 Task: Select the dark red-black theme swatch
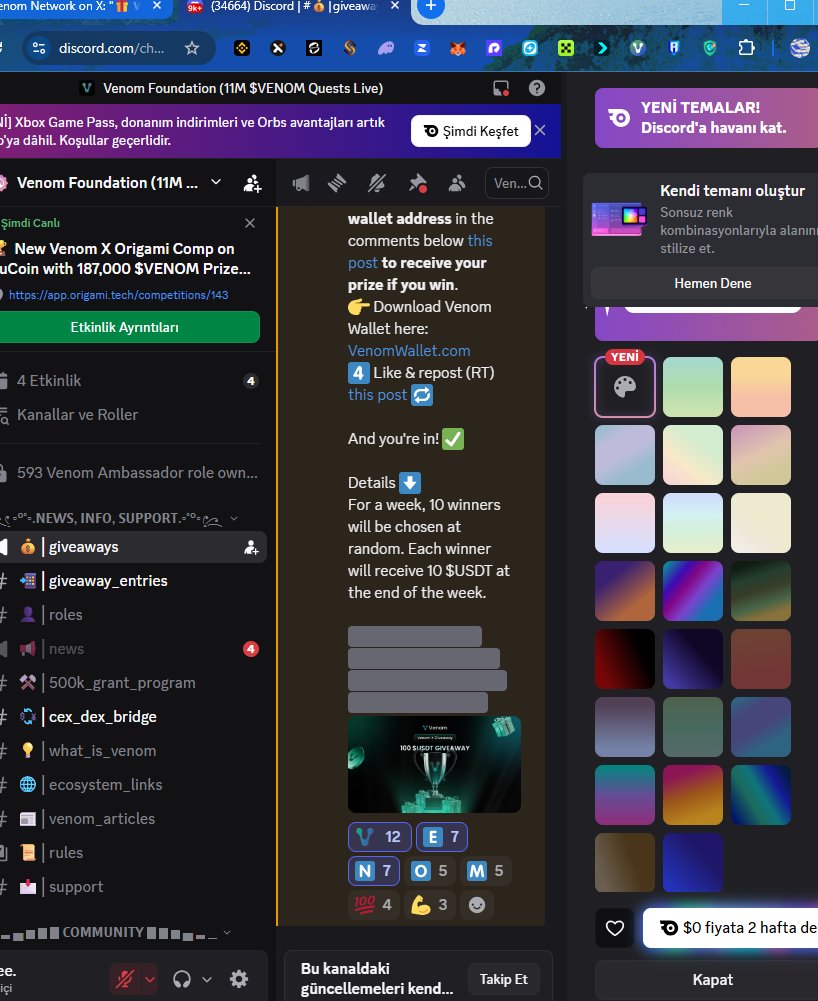click(625, 659)
